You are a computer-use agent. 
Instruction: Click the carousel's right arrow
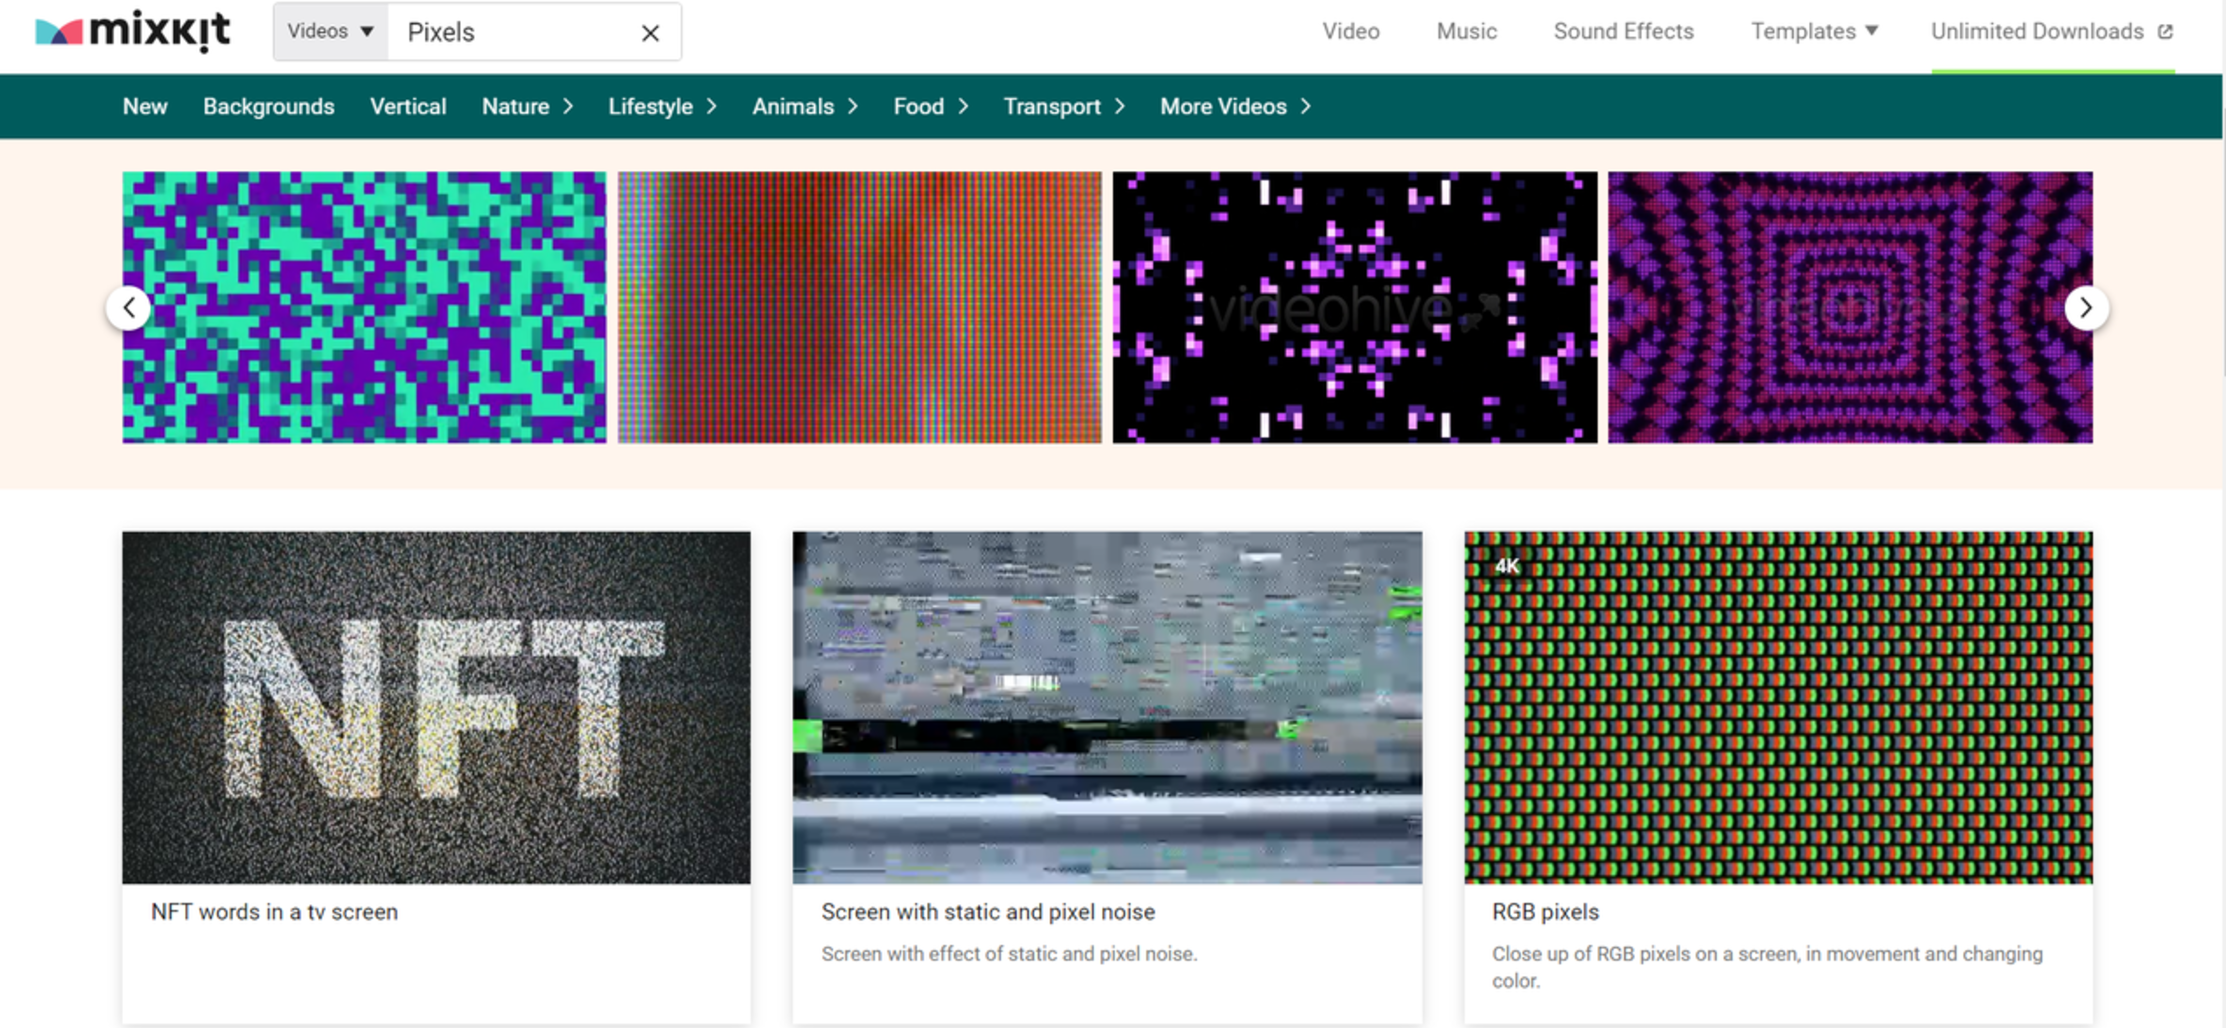(2086, 307)
